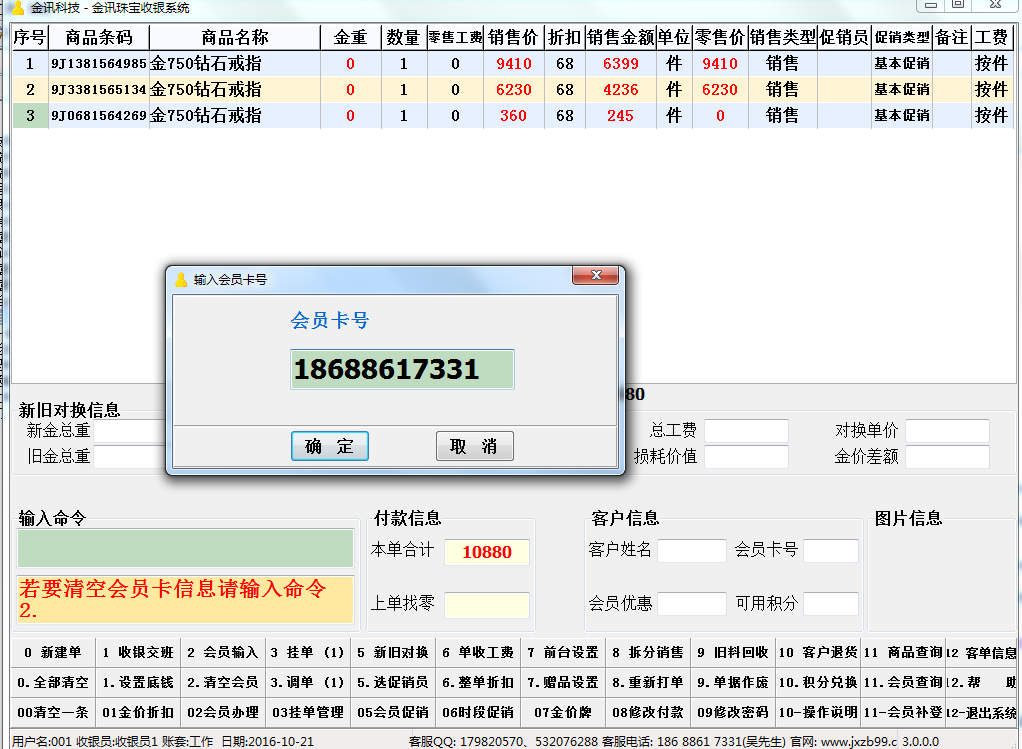Click the 07金价牌 button
This screenshot has width=1022, height=749.
(x=563, y=712)
